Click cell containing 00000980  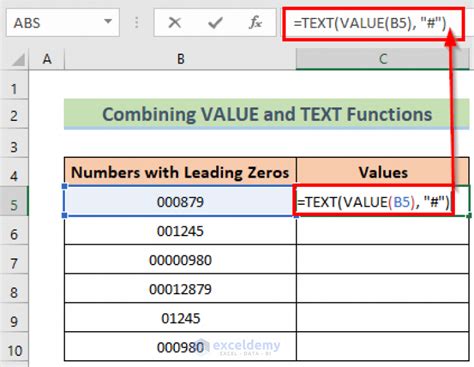coord(180,259)
